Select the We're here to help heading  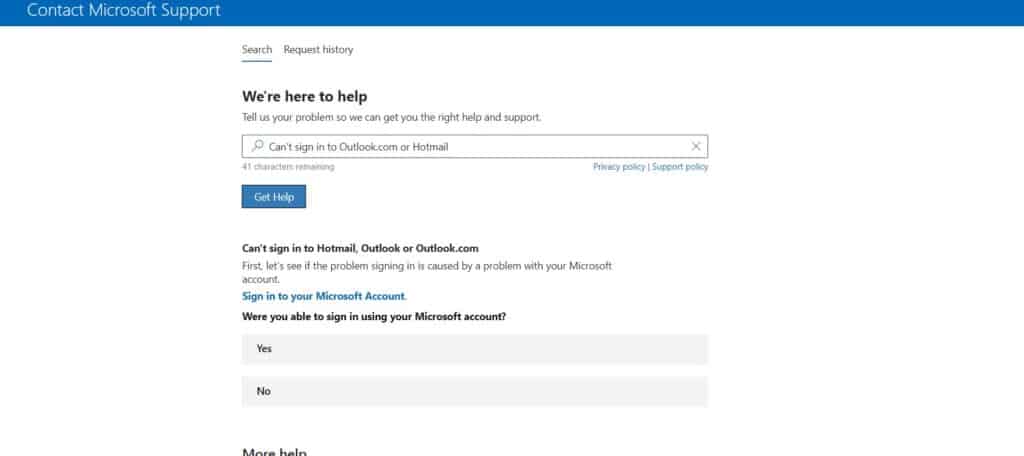304,97
